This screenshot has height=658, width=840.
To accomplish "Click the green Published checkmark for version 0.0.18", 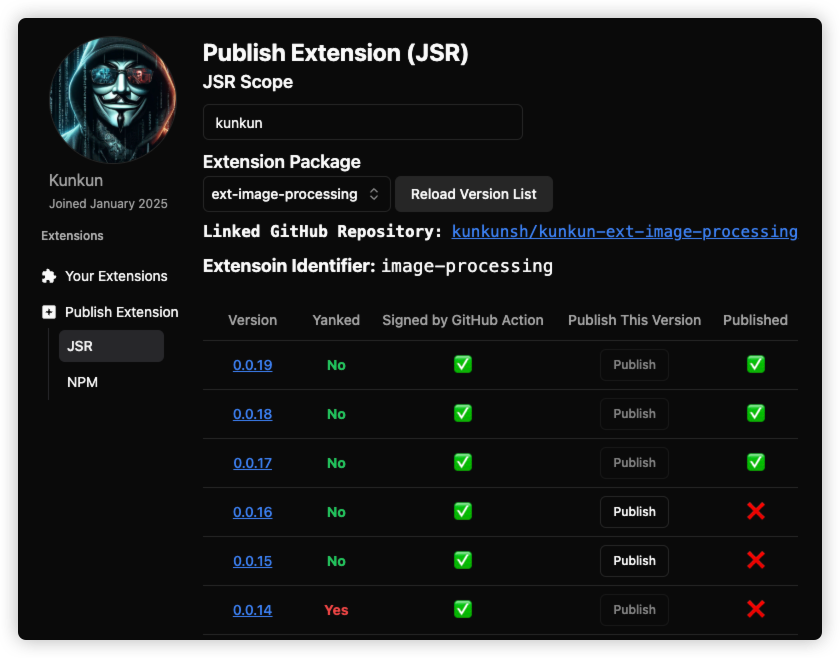I will click(x=755, y=414).
